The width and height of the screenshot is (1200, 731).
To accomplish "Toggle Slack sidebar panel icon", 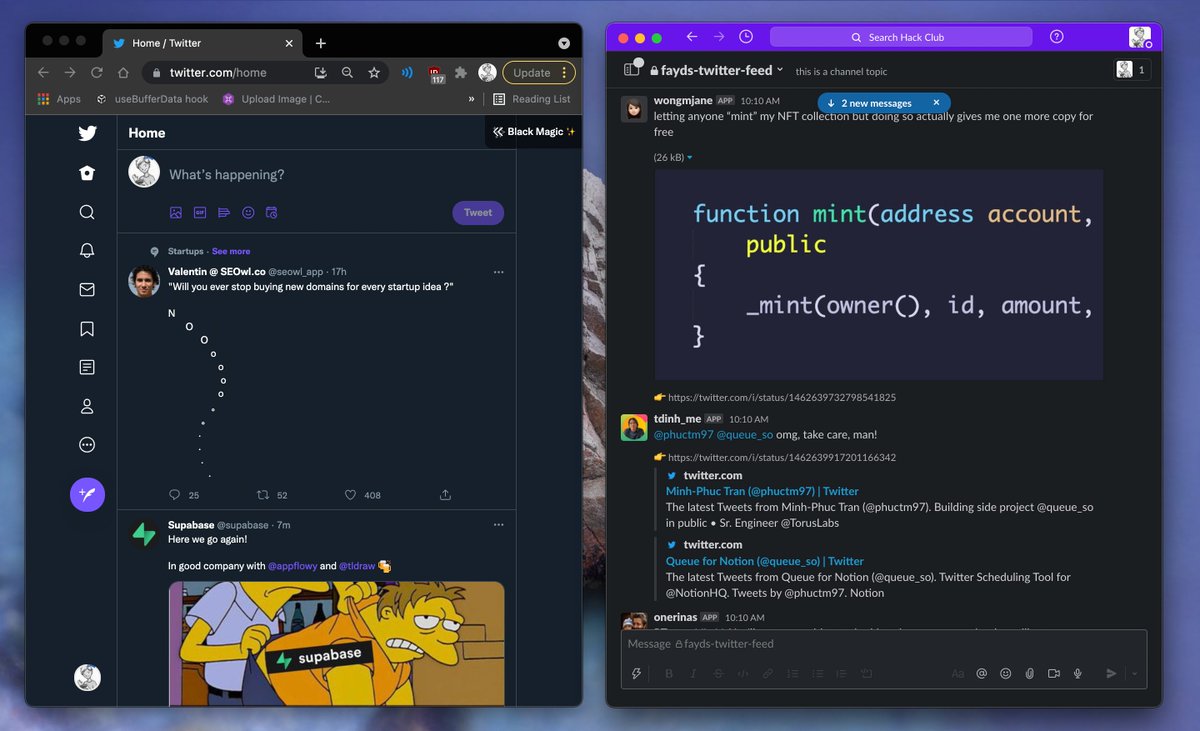I will [x=631, y=69].
